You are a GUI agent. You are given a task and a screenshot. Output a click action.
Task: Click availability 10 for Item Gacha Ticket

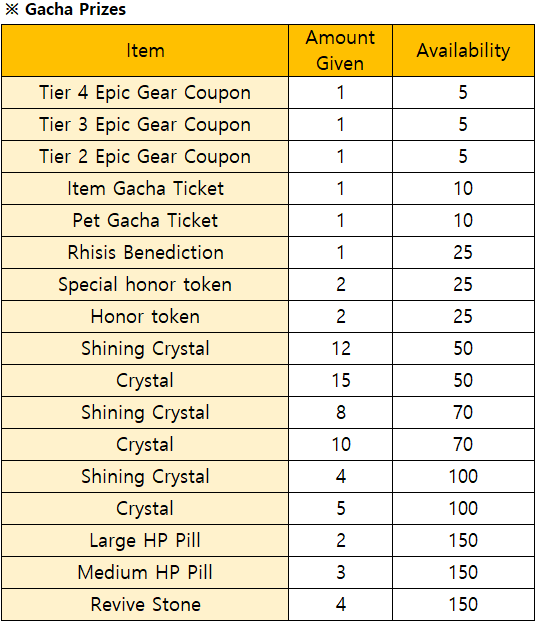(463, 189)
